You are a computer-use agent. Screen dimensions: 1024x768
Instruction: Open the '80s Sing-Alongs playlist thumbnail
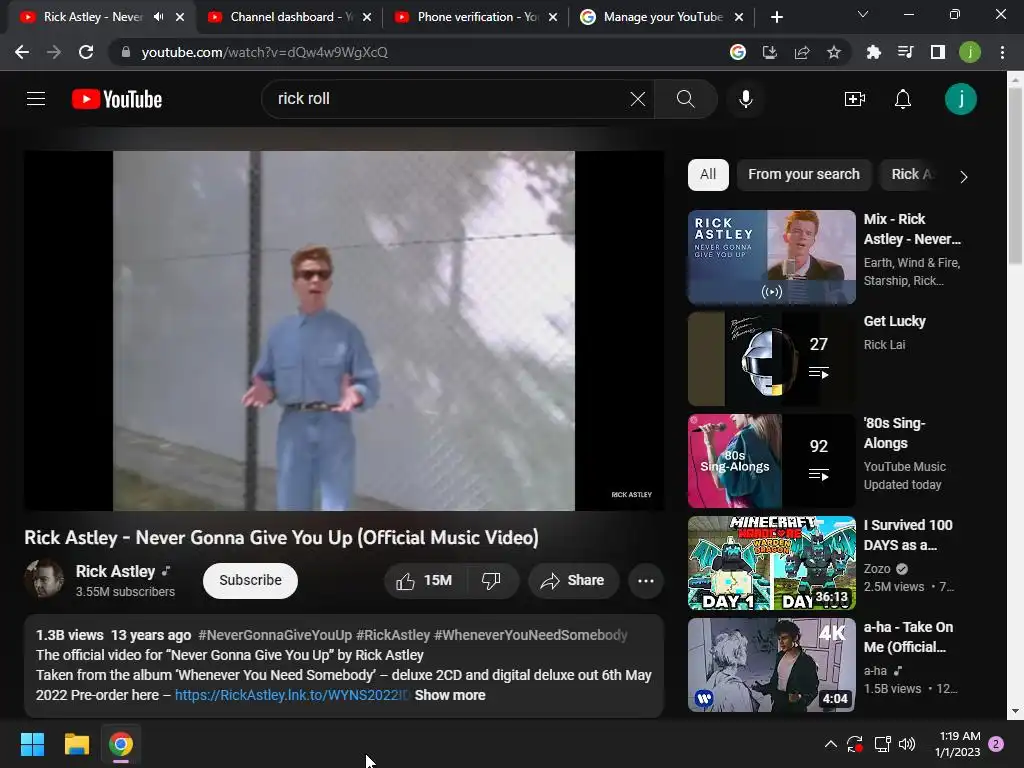[x=771, y=460]
